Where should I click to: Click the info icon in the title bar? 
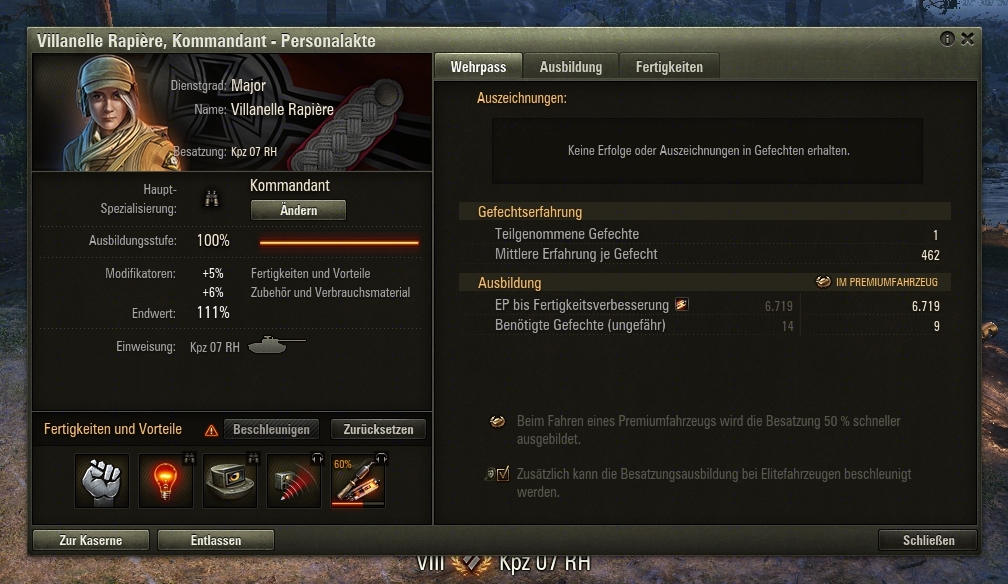947,39
